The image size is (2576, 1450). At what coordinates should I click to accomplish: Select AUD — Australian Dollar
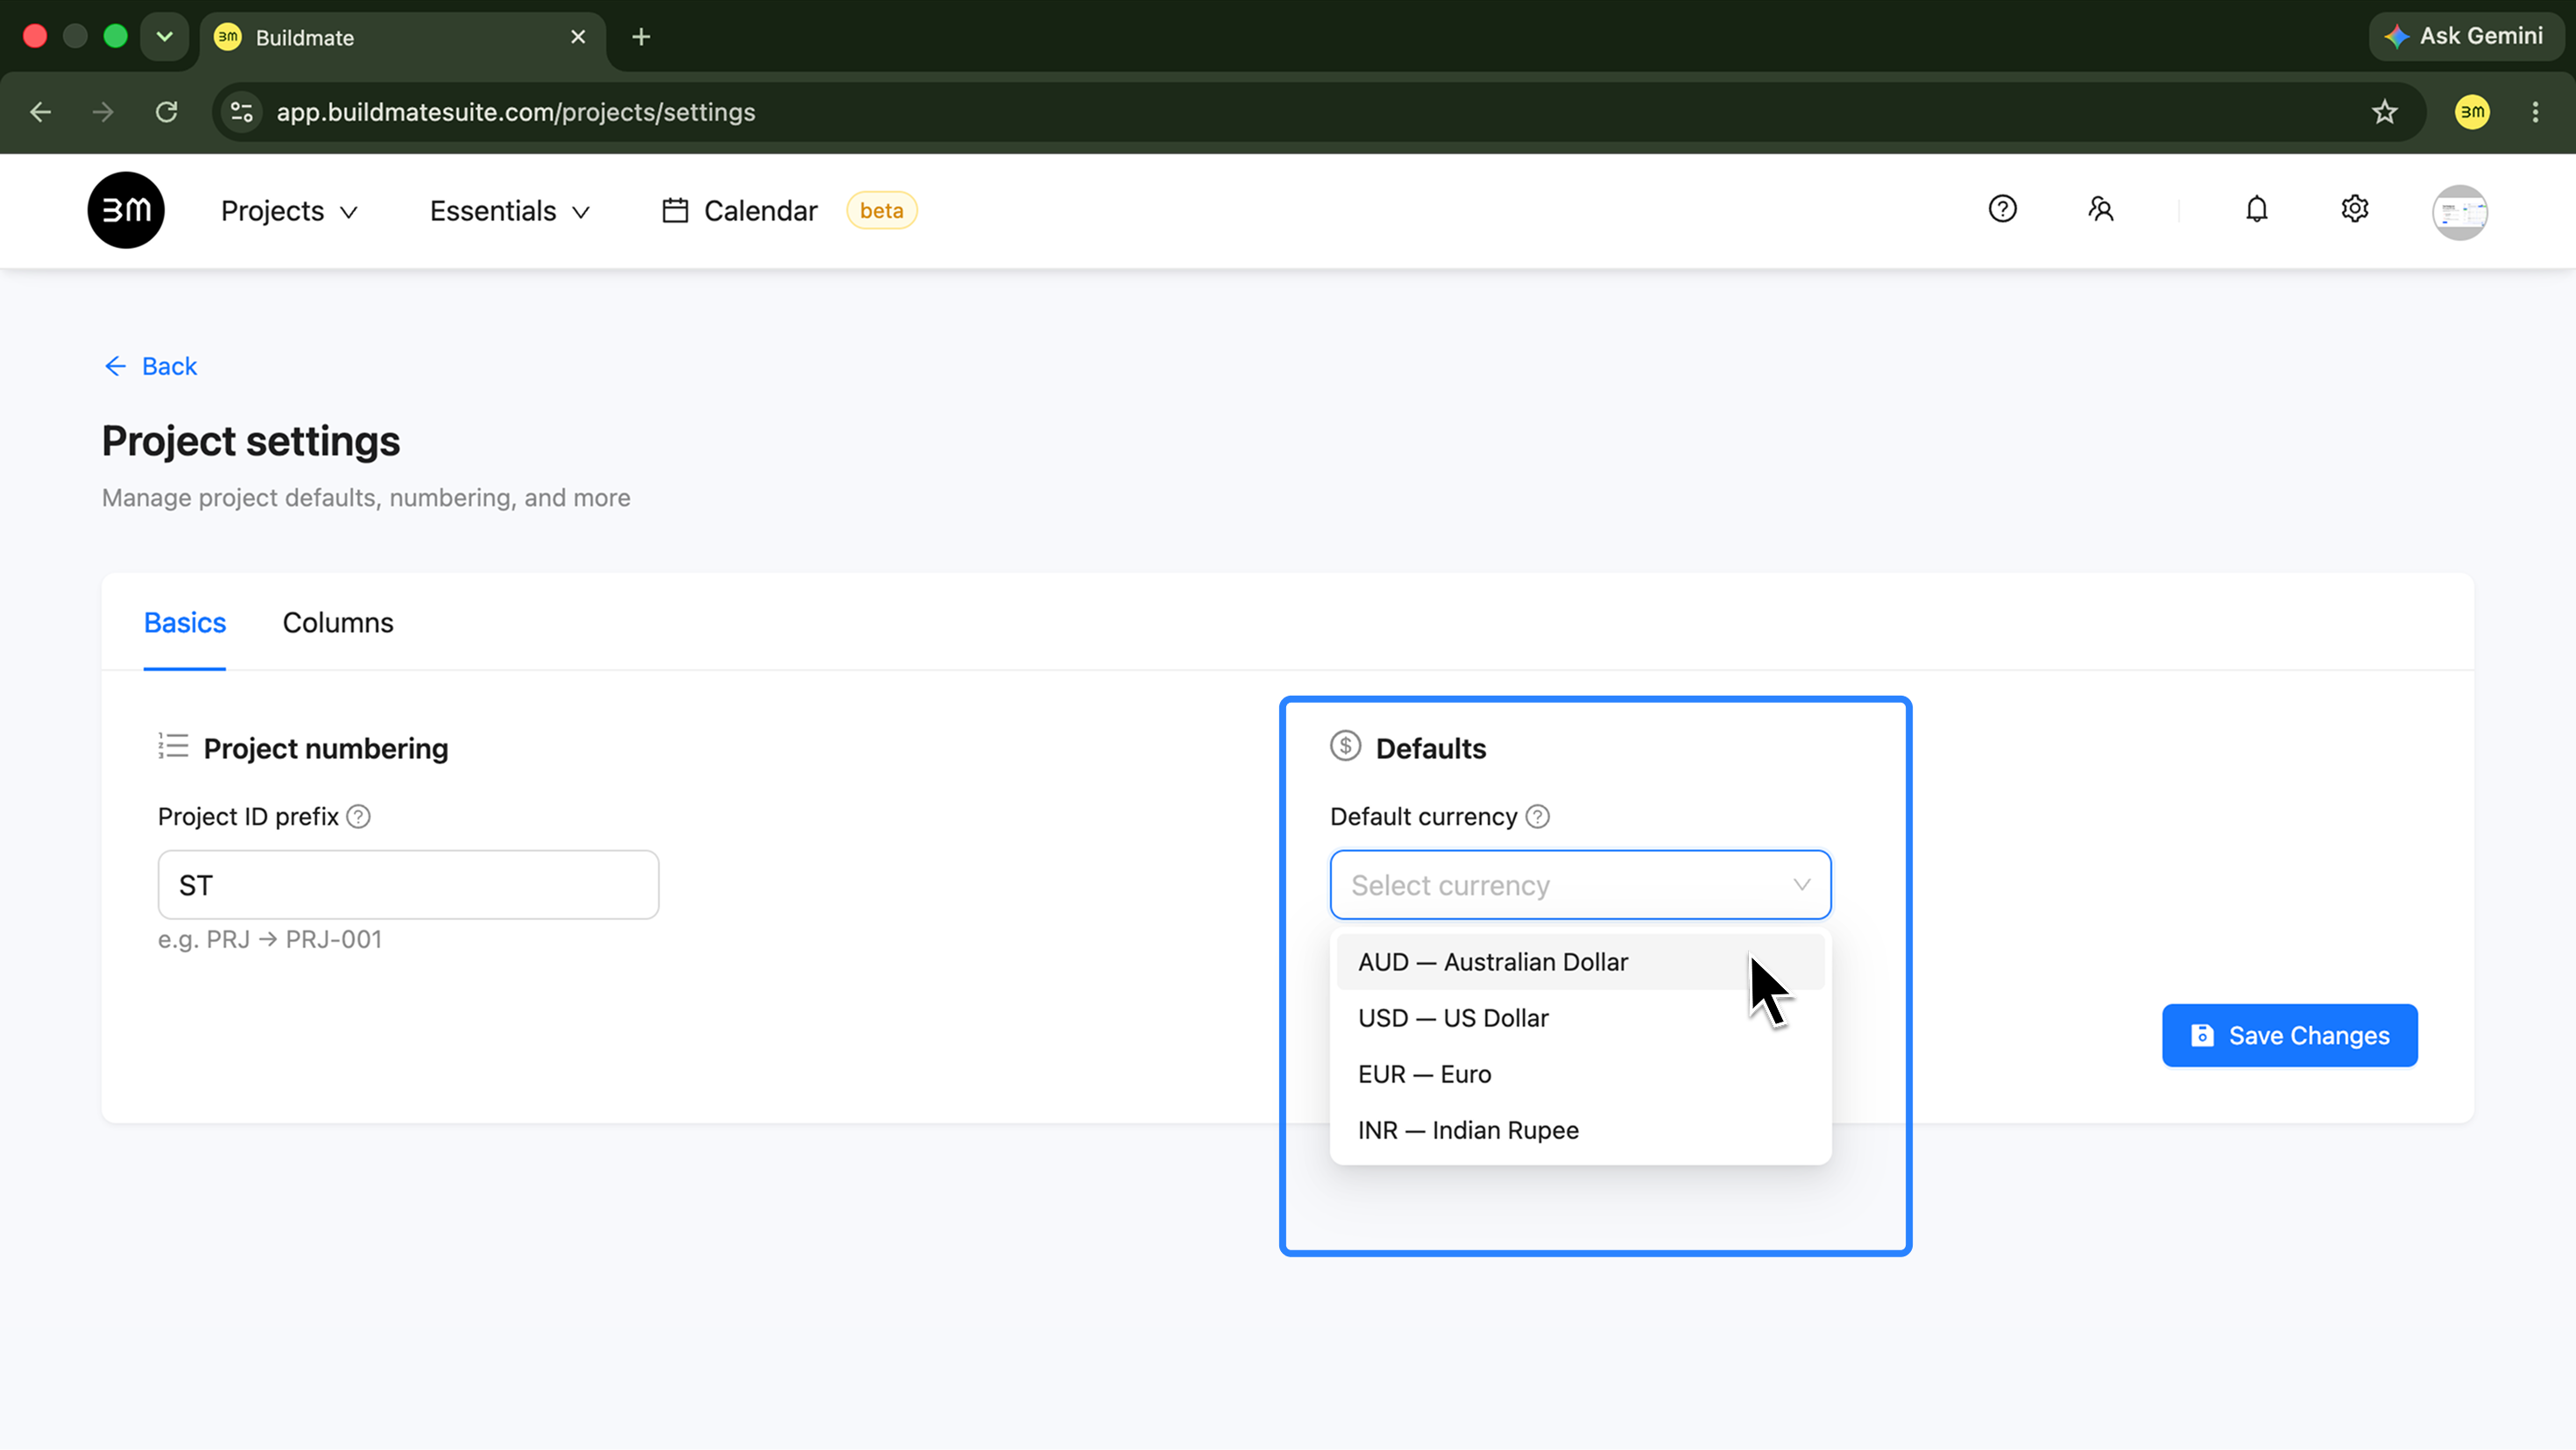[x=1580, y=962]
